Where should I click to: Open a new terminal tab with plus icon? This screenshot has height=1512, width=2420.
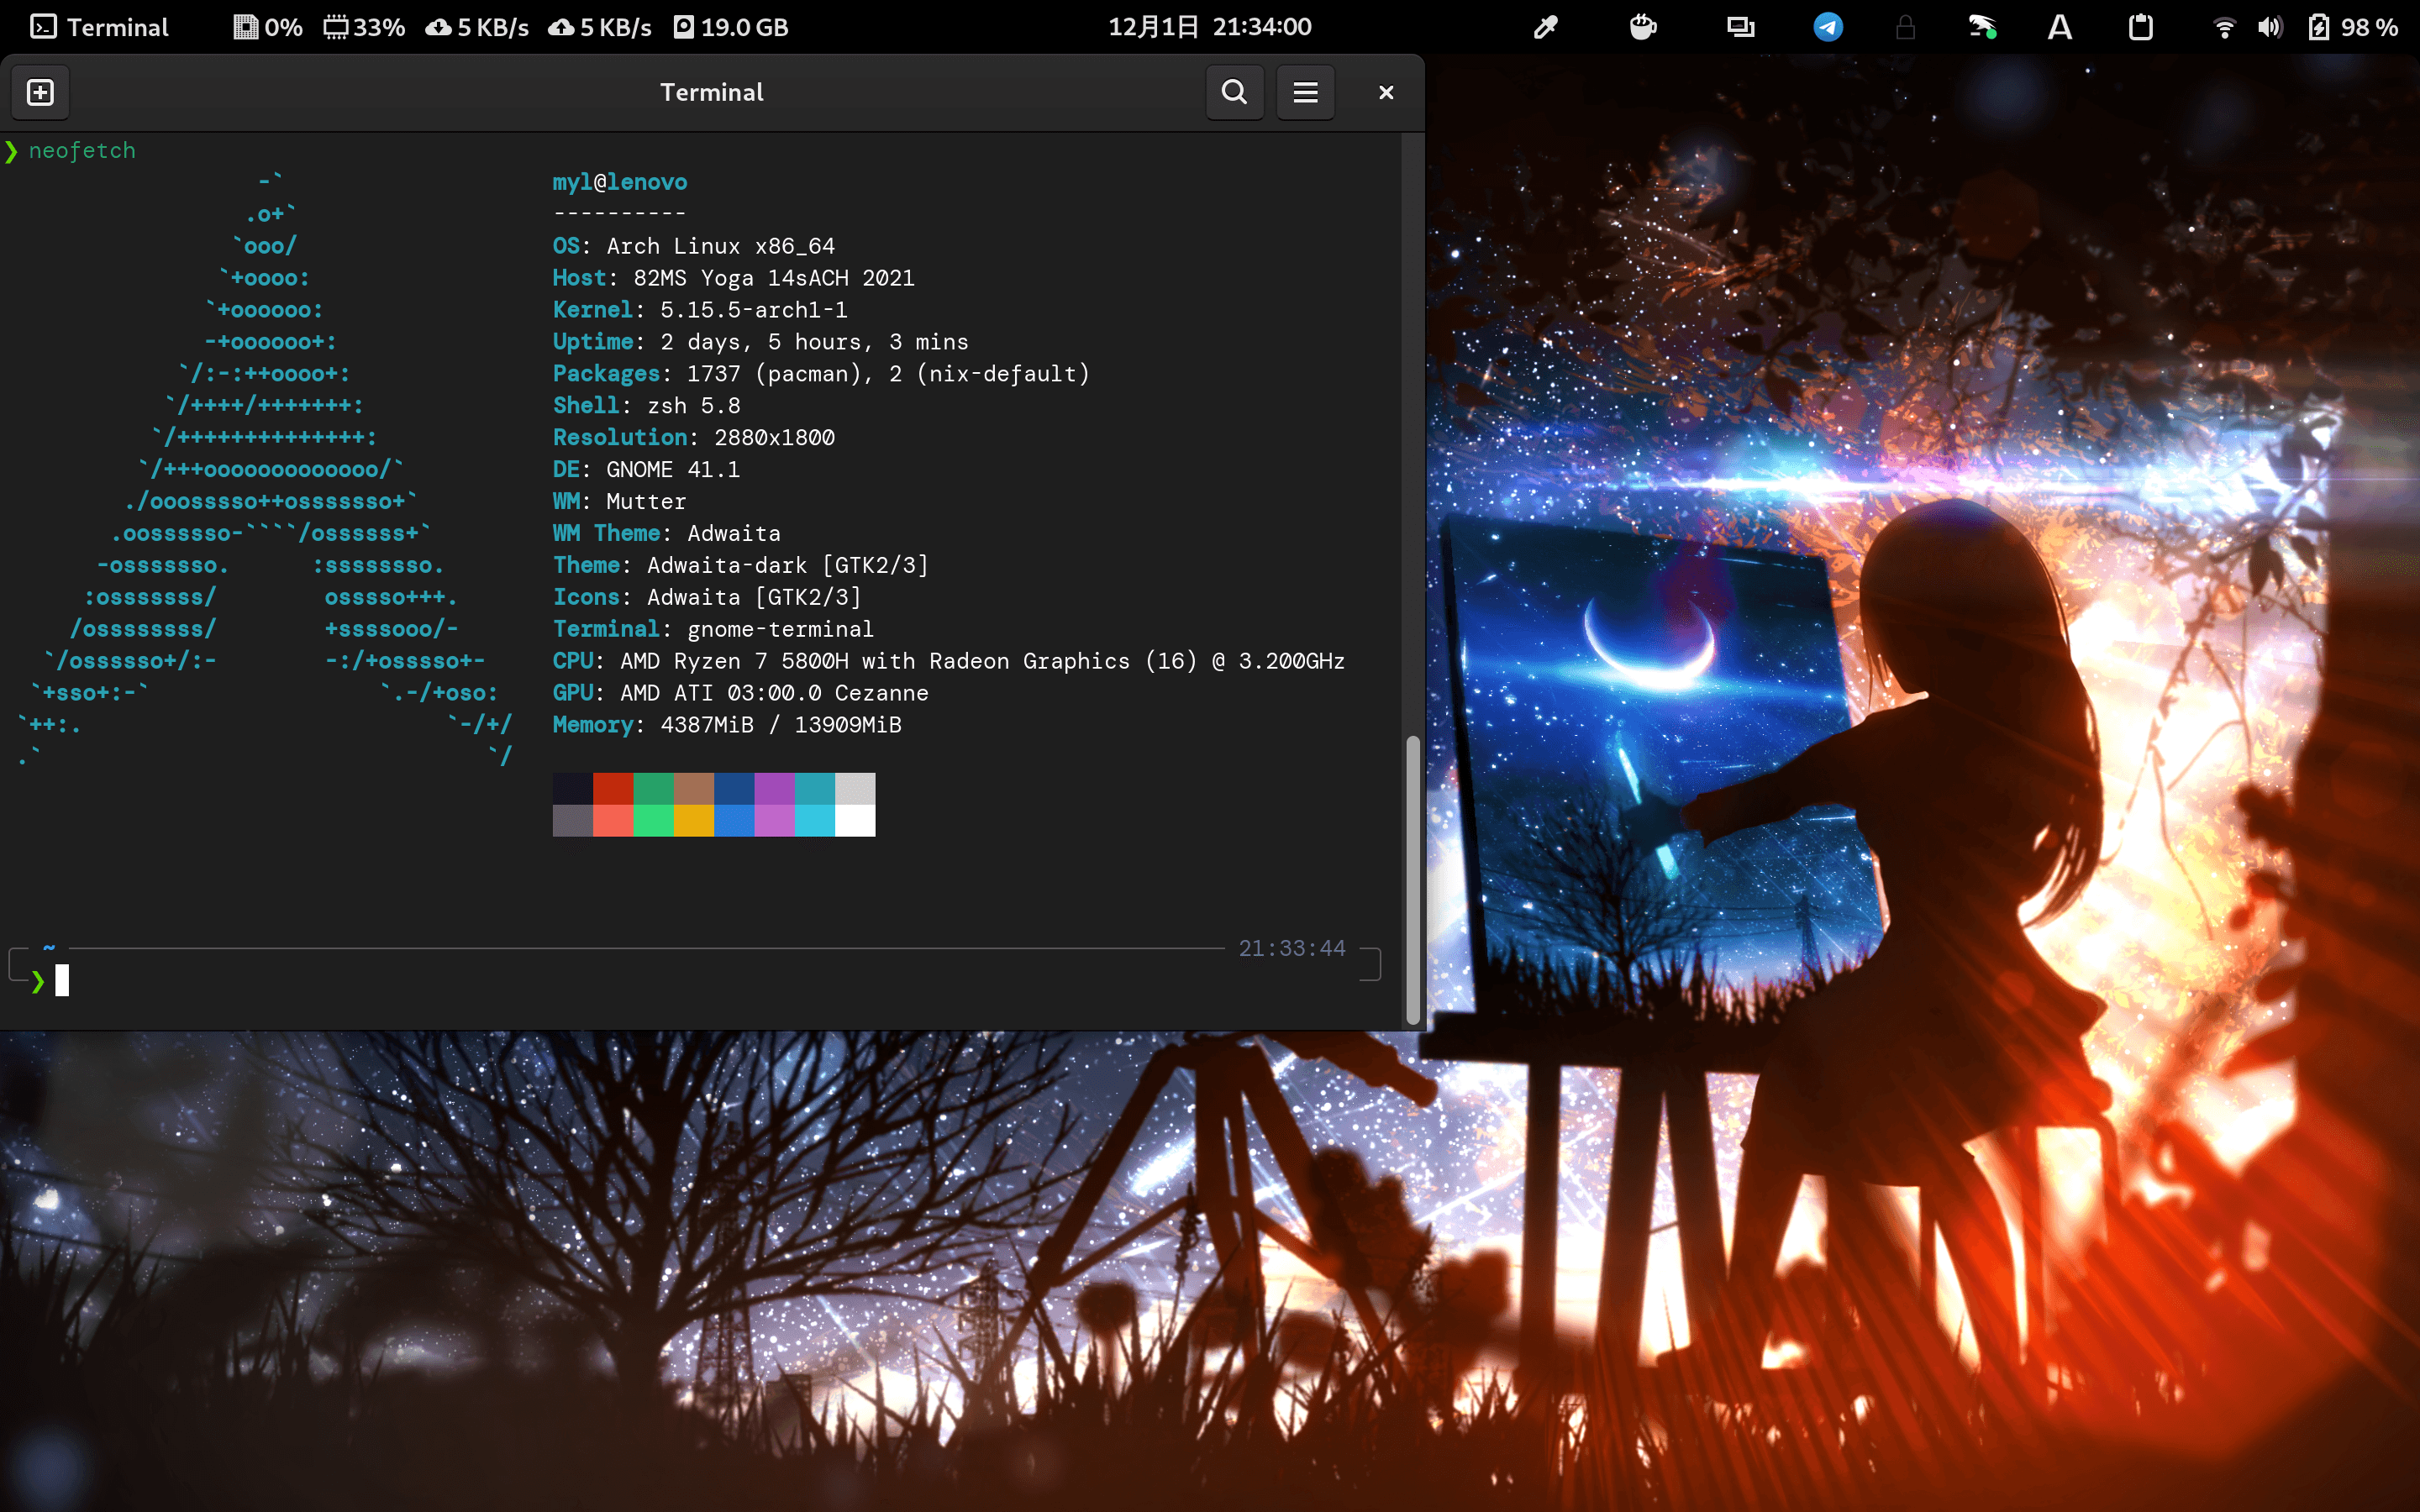pos(40,92)
